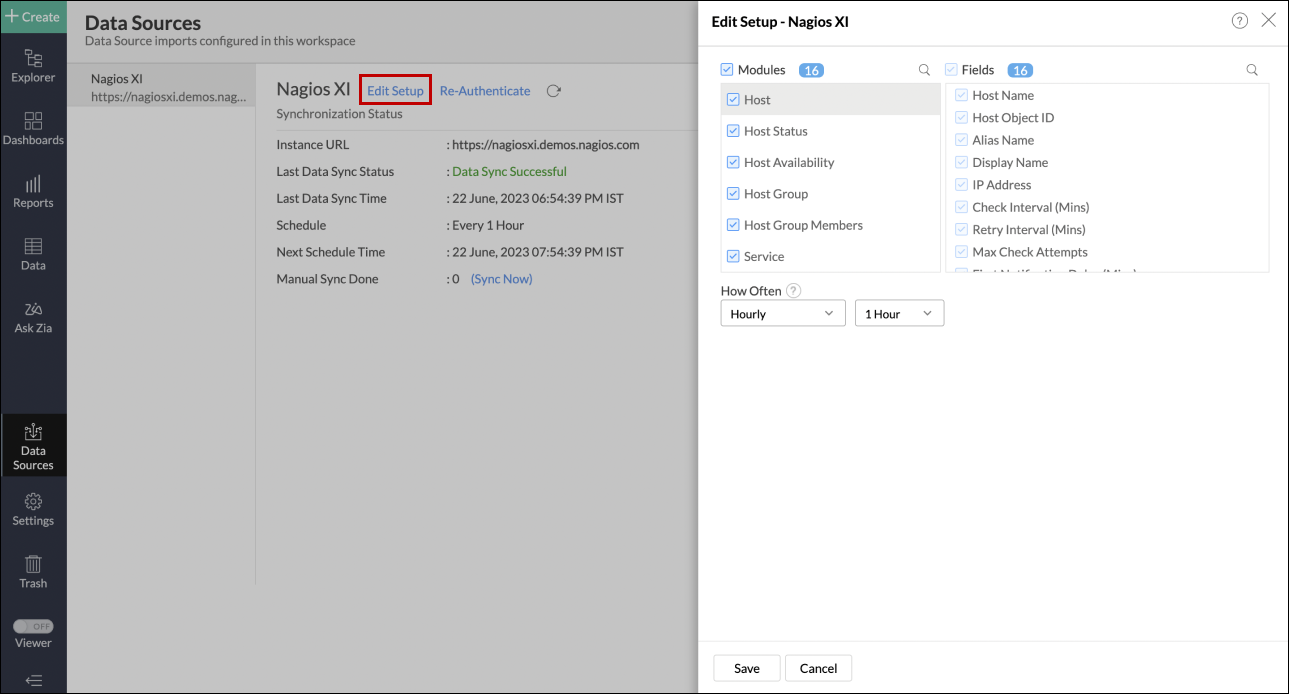Uncheck the IP Address field

[961, 184]
